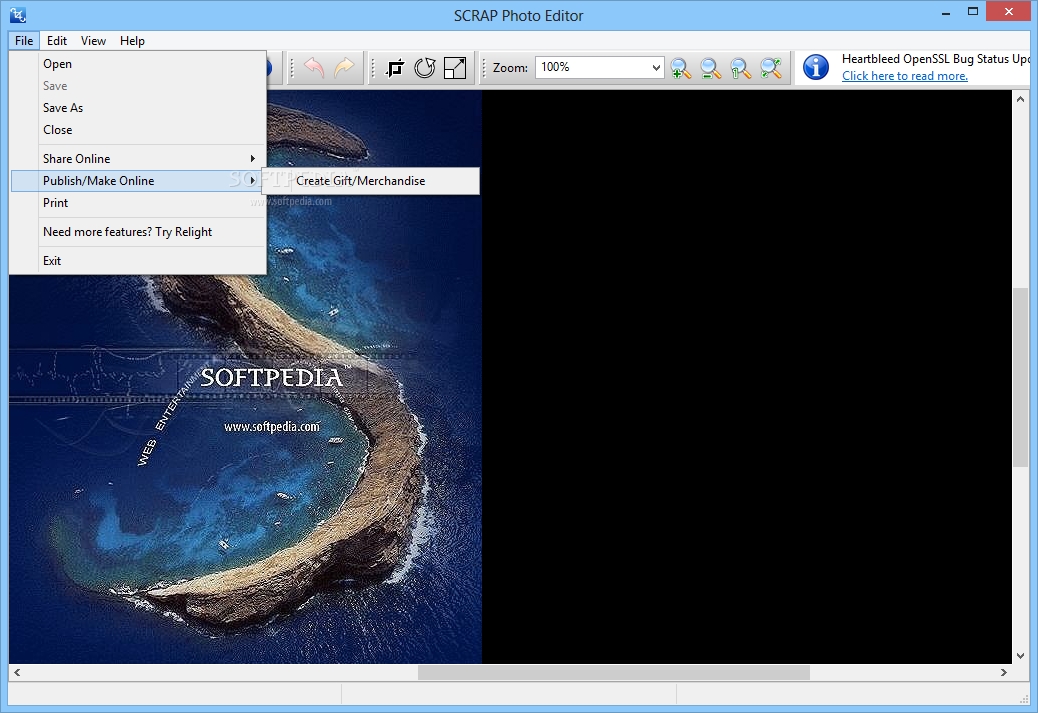
Task: Select Create Gift/Merchandise submenu entry
Action: (x=371, y=181)
